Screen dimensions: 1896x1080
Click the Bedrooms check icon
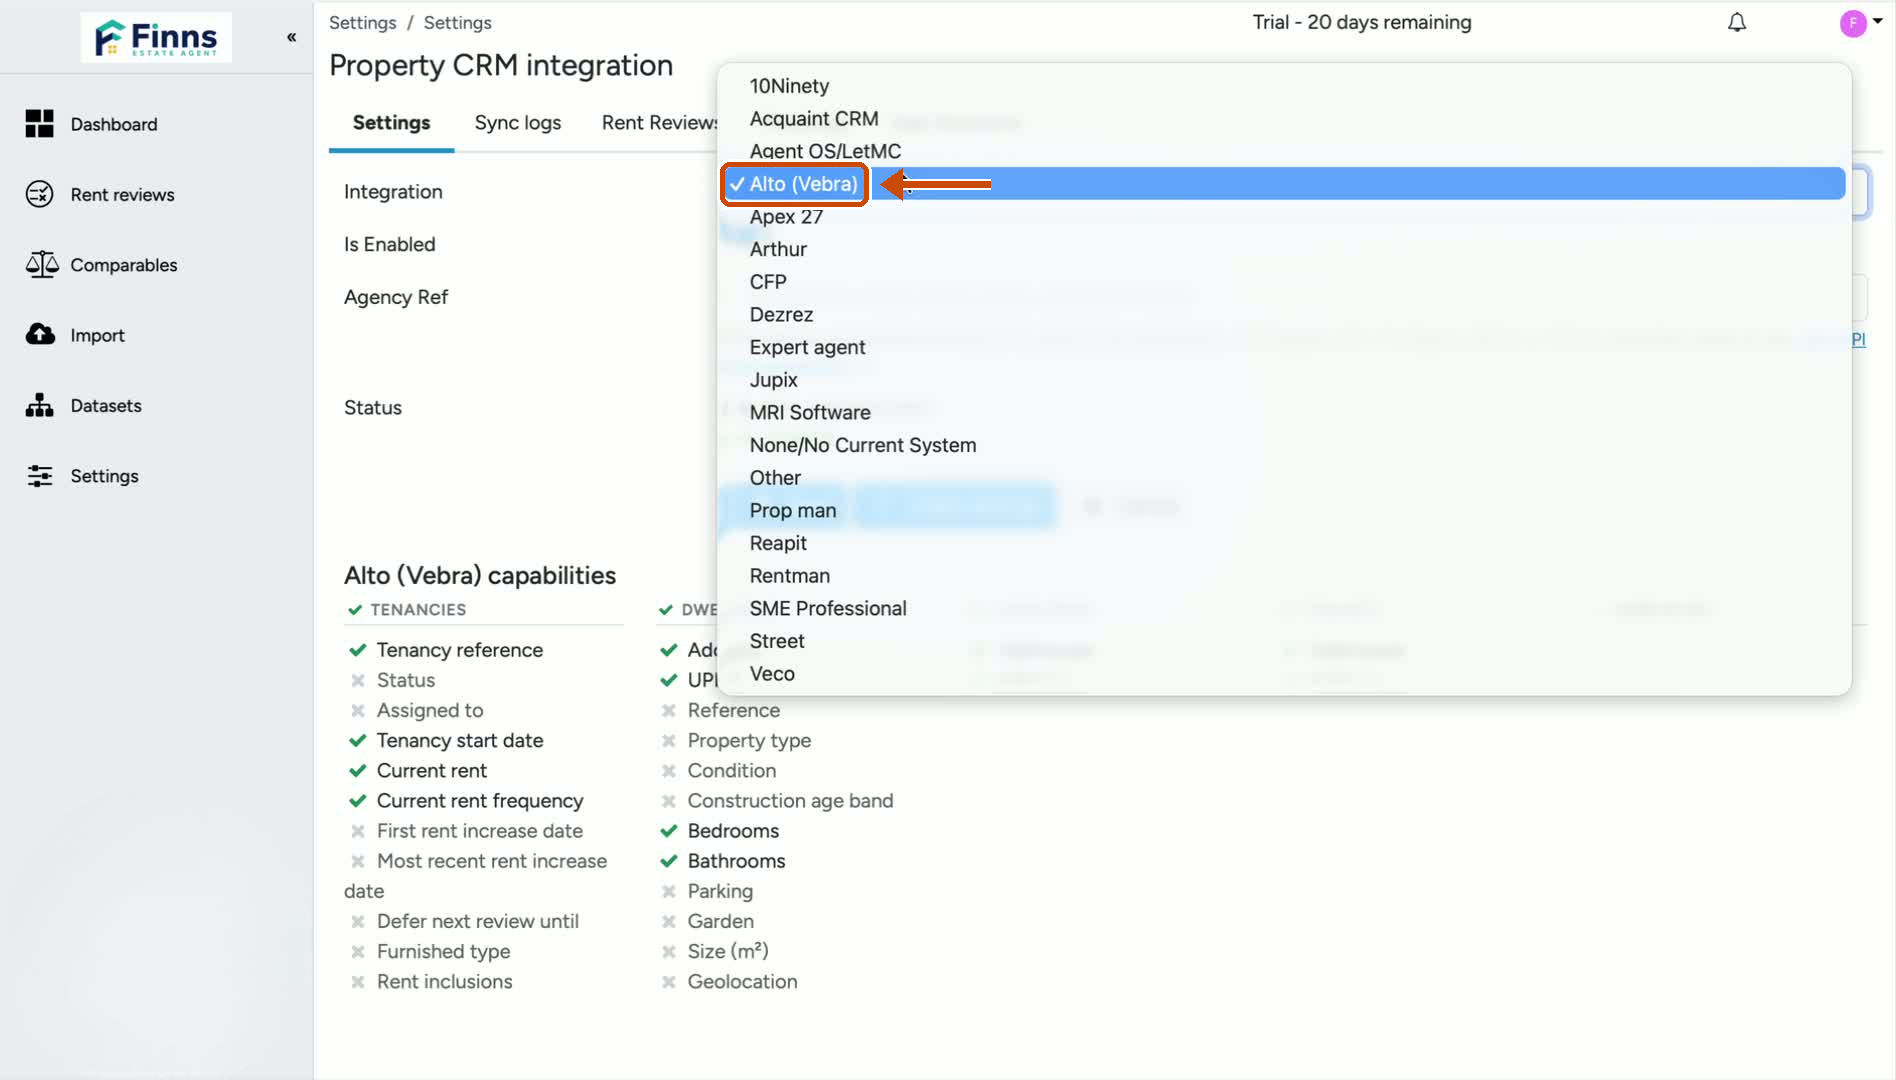coord(668,831)
